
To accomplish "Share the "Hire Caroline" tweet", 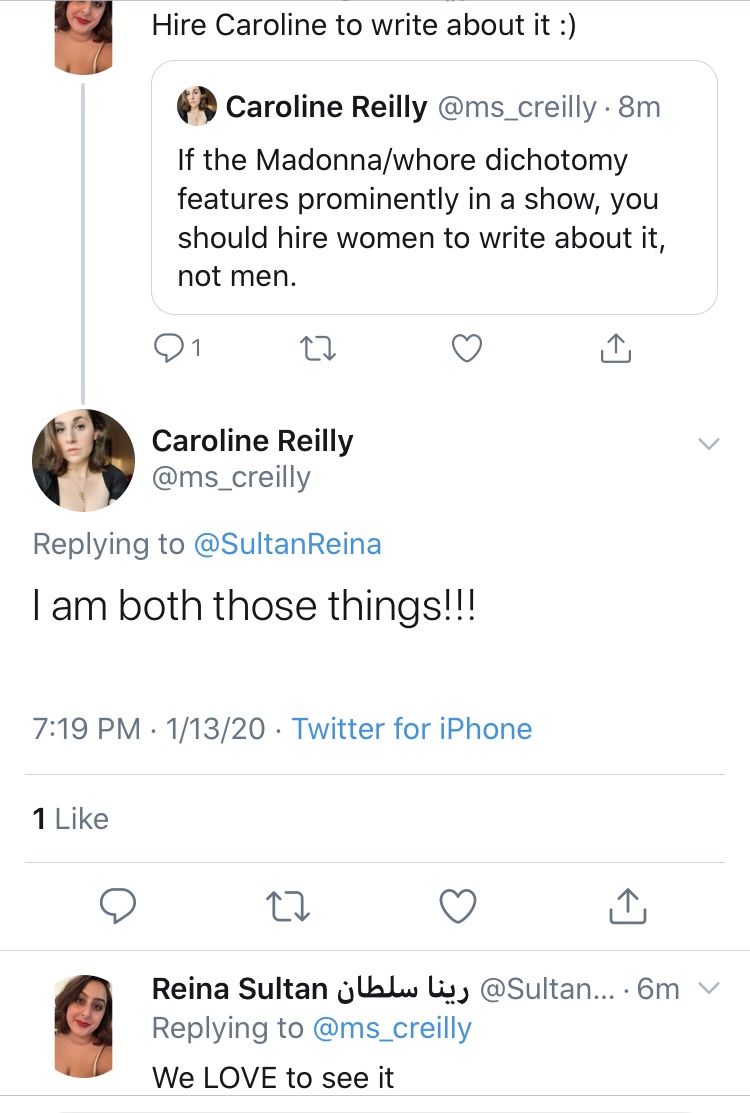I will point(615,348).
